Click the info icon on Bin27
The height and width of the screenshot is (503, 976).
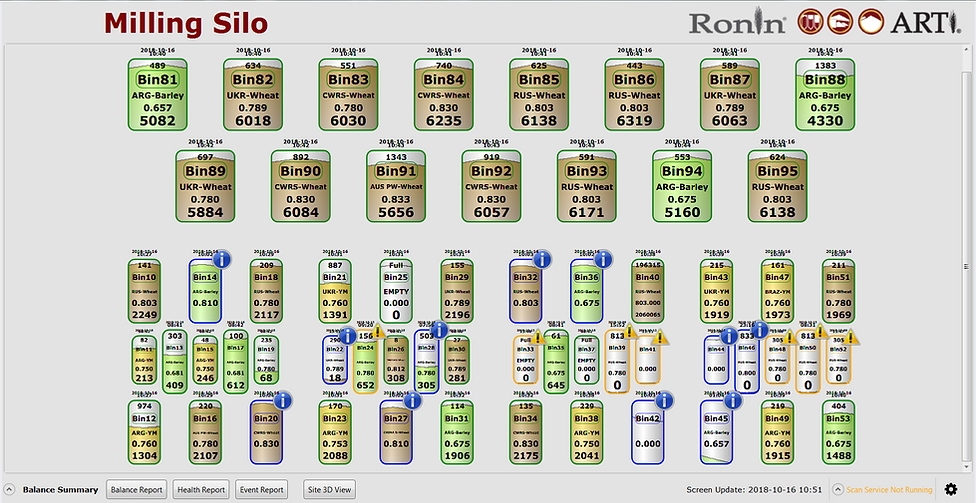[x=413, y=400]
